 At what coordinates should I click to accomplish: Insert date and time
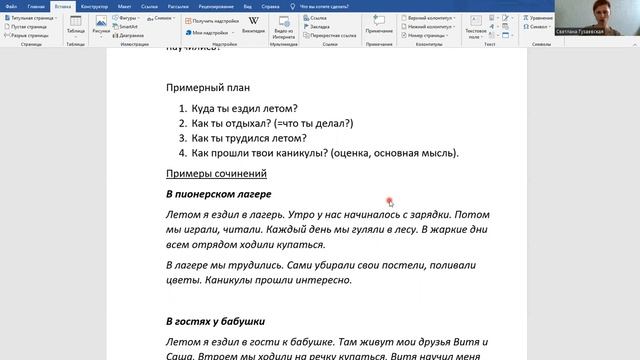[506, 27]
